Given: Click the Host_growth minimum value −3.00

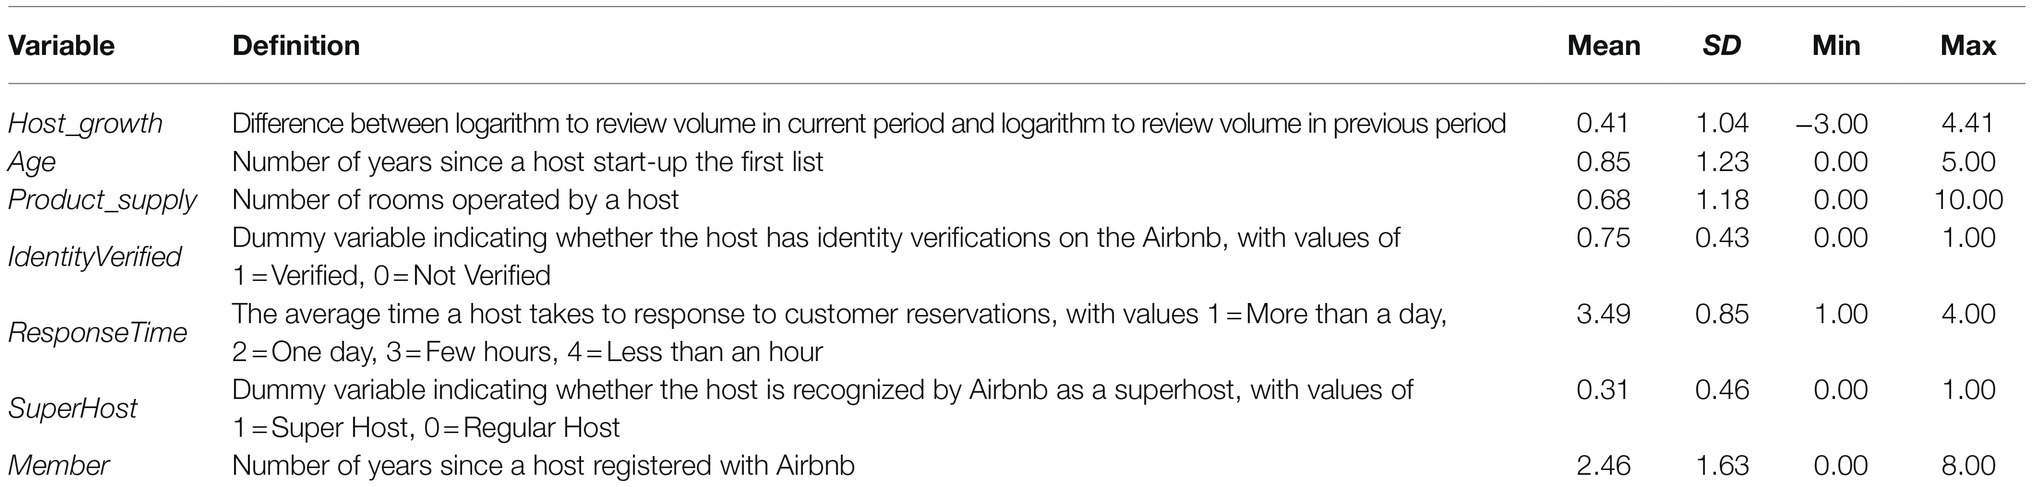Looking at the screenshot, I should click(x=1829, y=124).
